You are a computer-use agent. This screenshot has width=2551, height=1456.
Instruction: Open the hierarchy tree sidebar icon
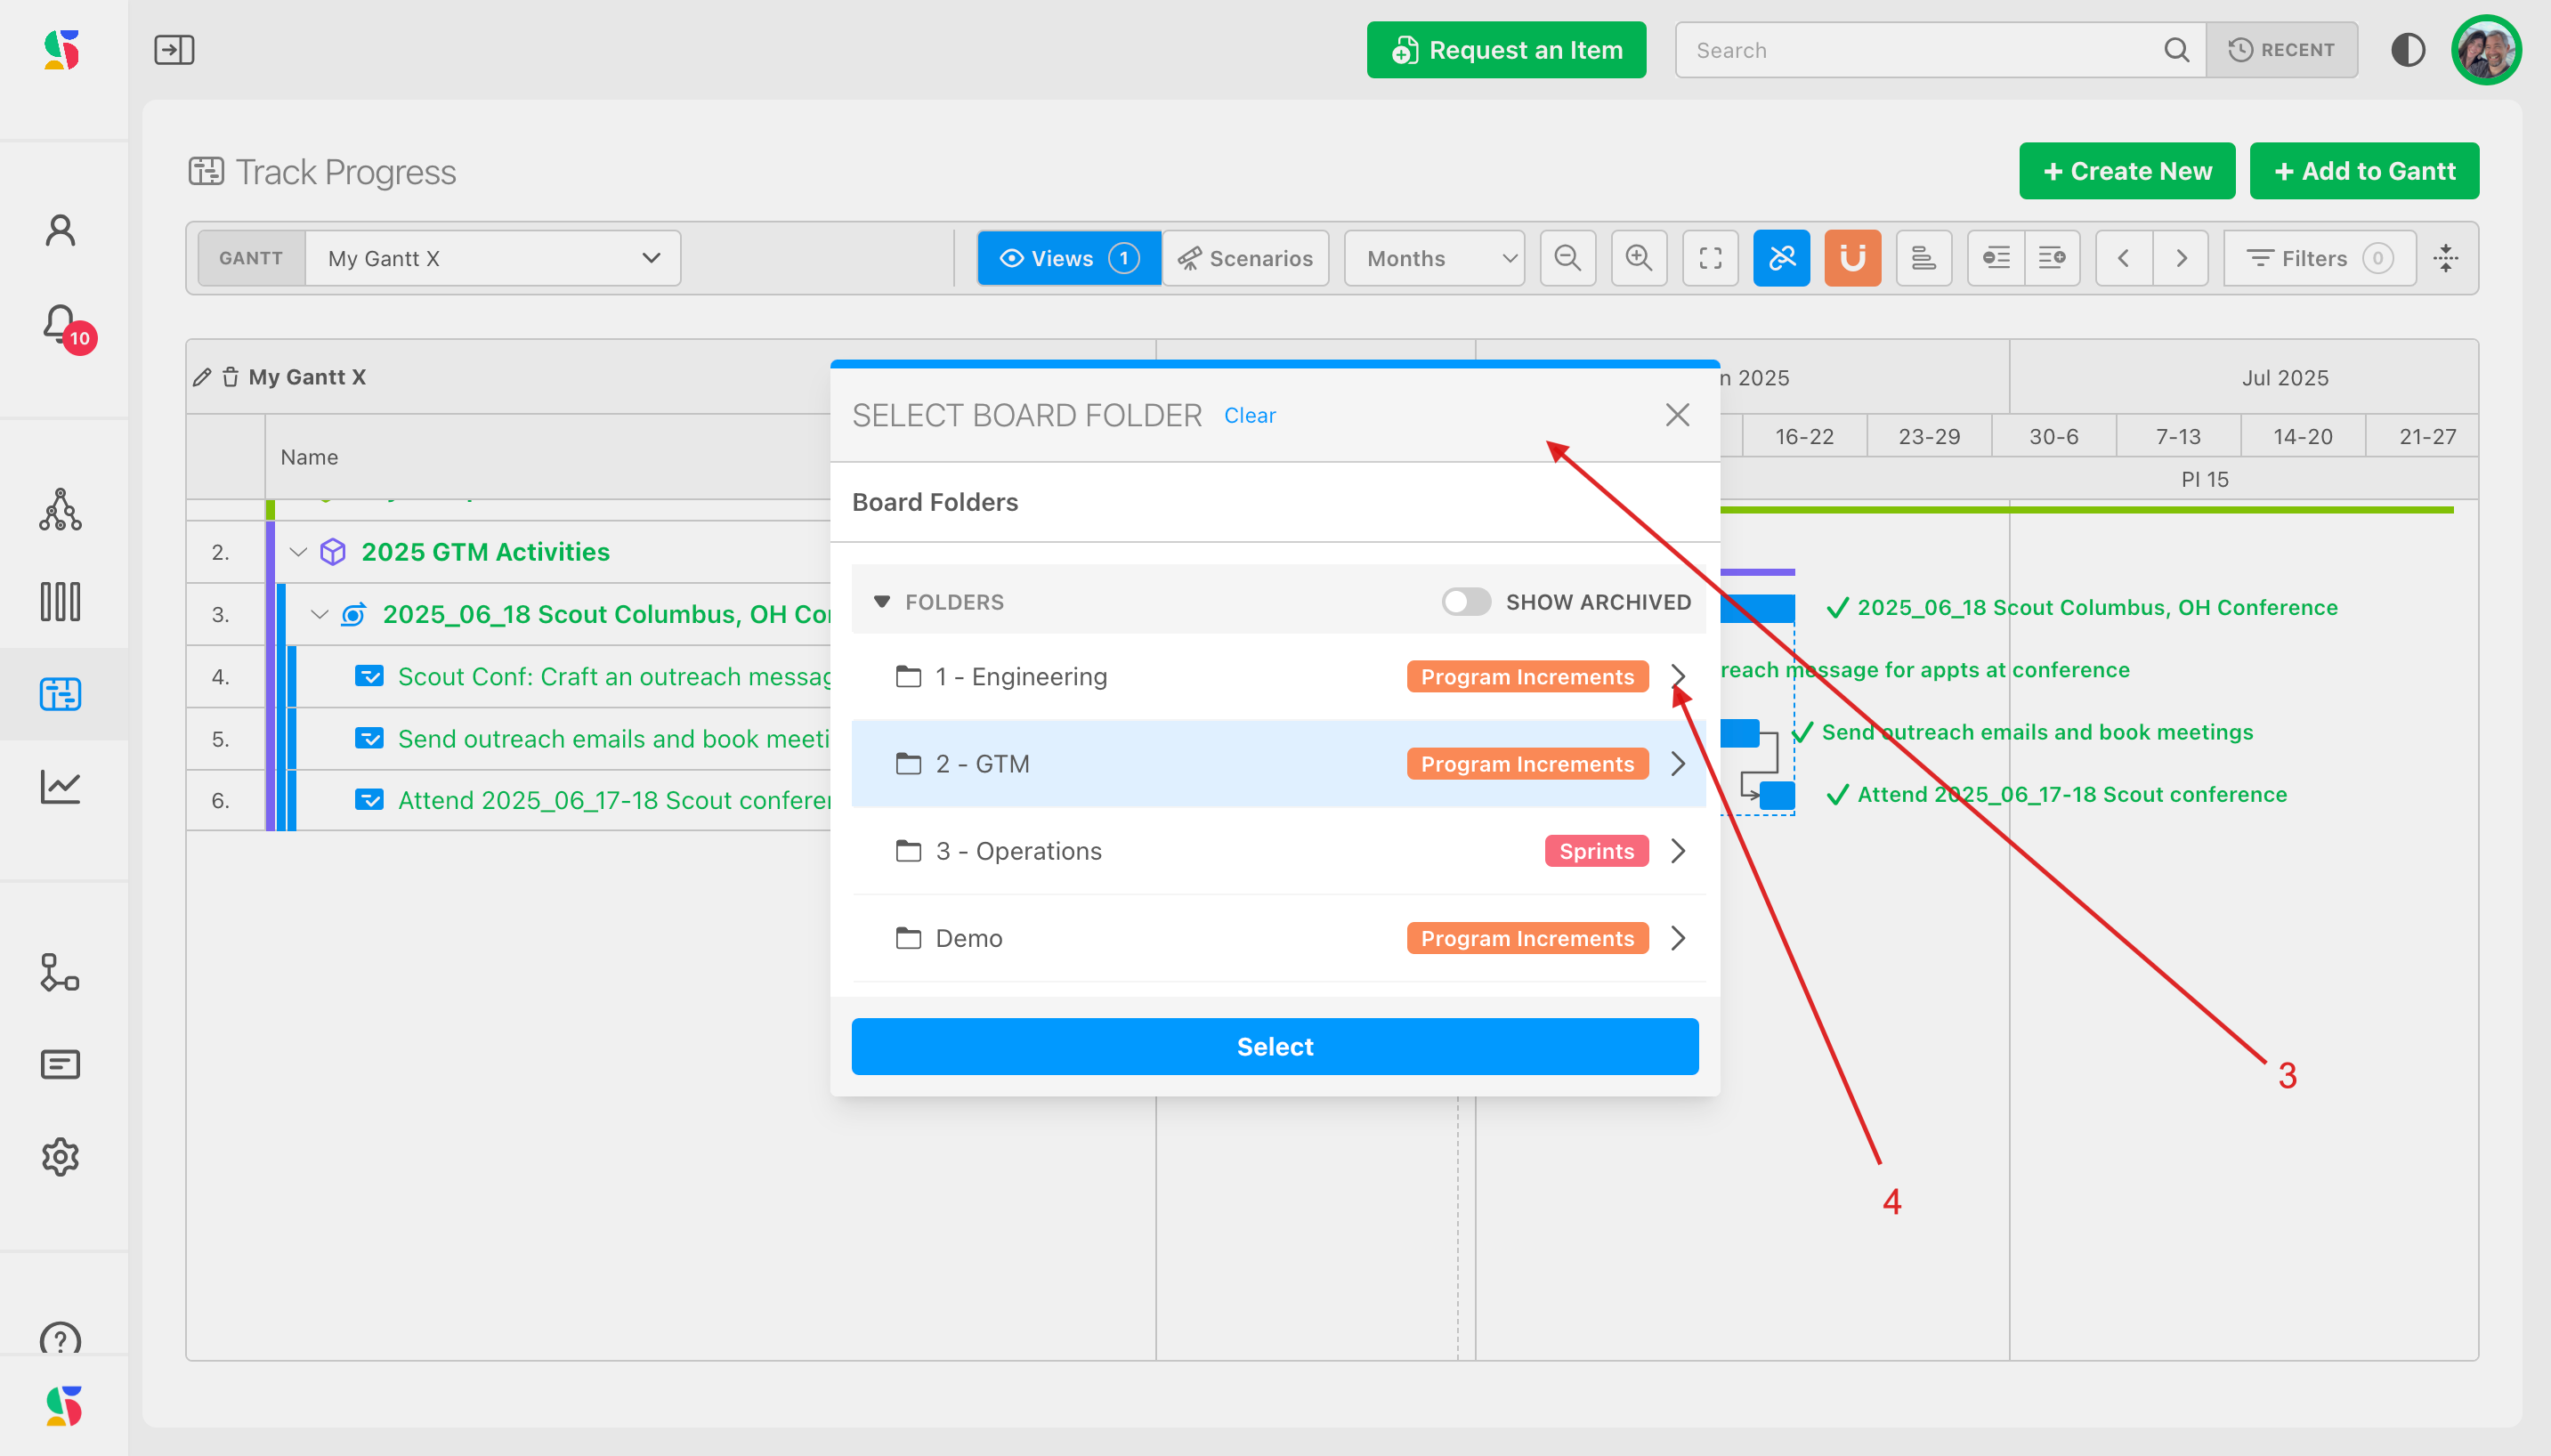click(x=60, y=509)
